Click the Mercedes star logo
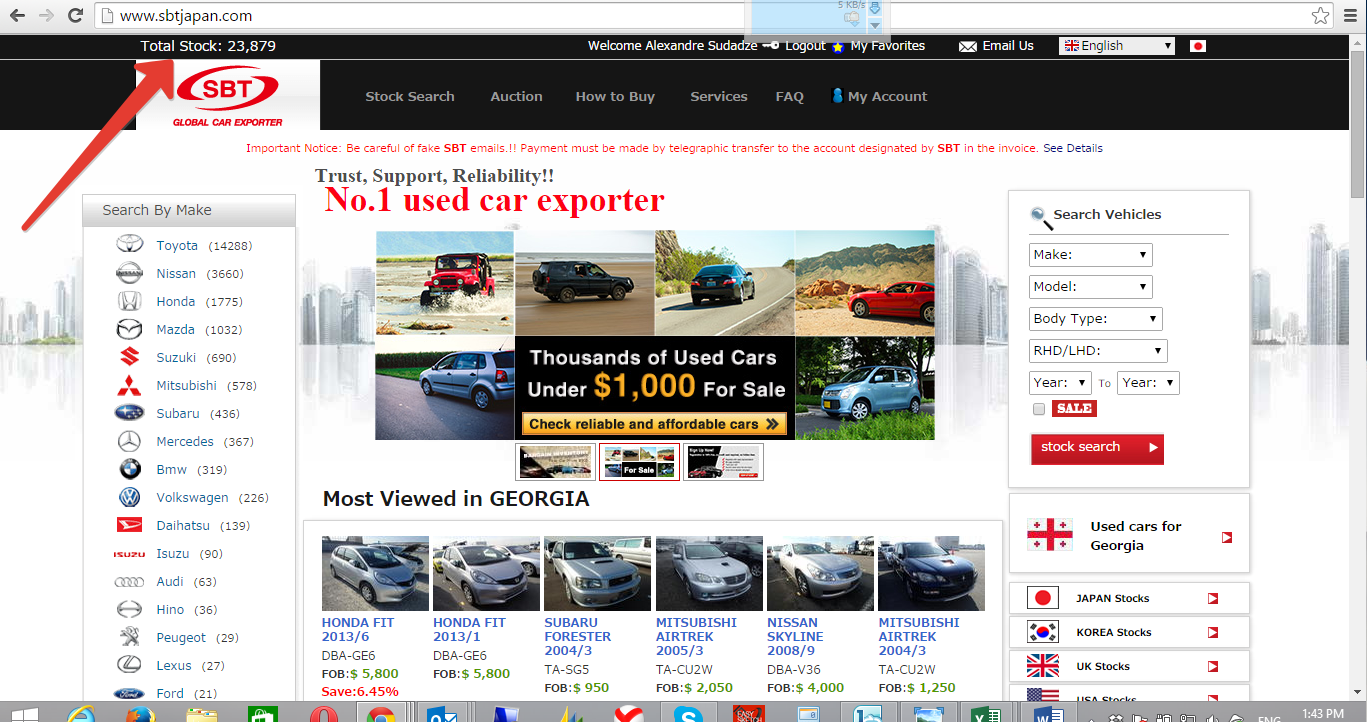The height and width of the screenshot is (722, 1367). (x=130, y=441)
